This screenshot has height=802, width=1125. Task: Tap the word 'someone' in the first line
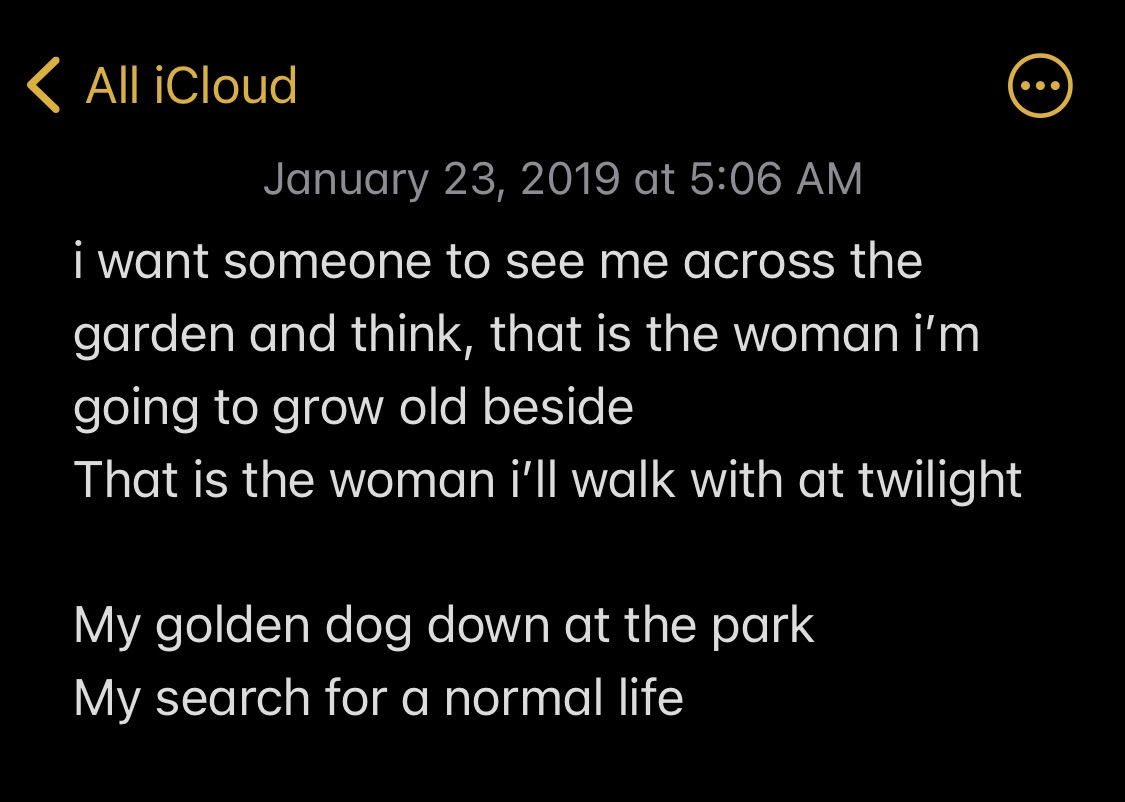click(327, 261)
